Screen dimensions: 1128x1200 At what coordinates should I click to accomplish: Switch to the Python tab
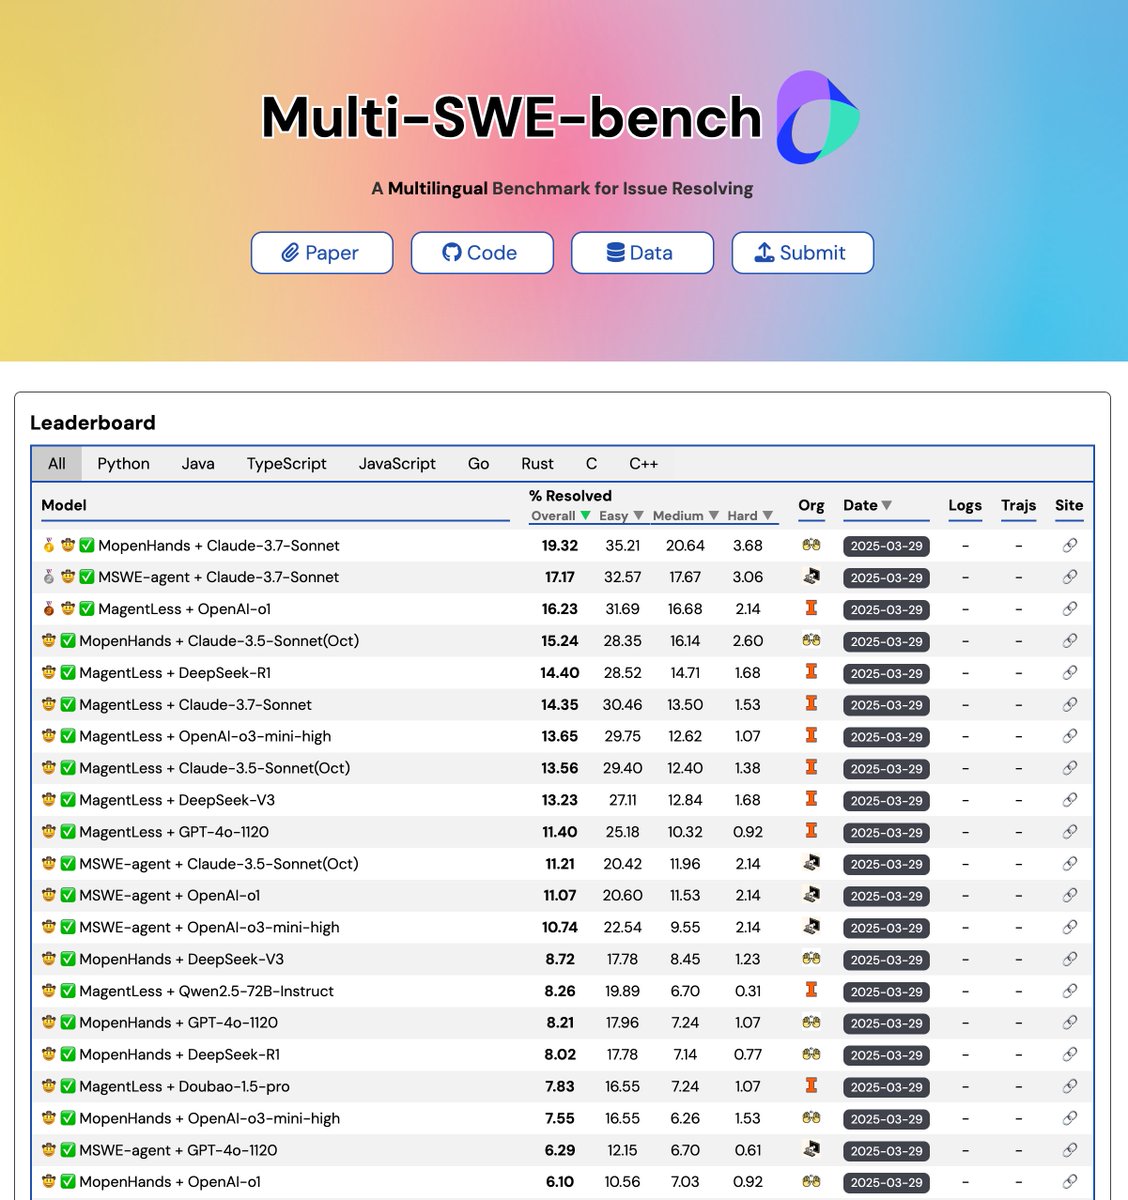coord(123,464)
